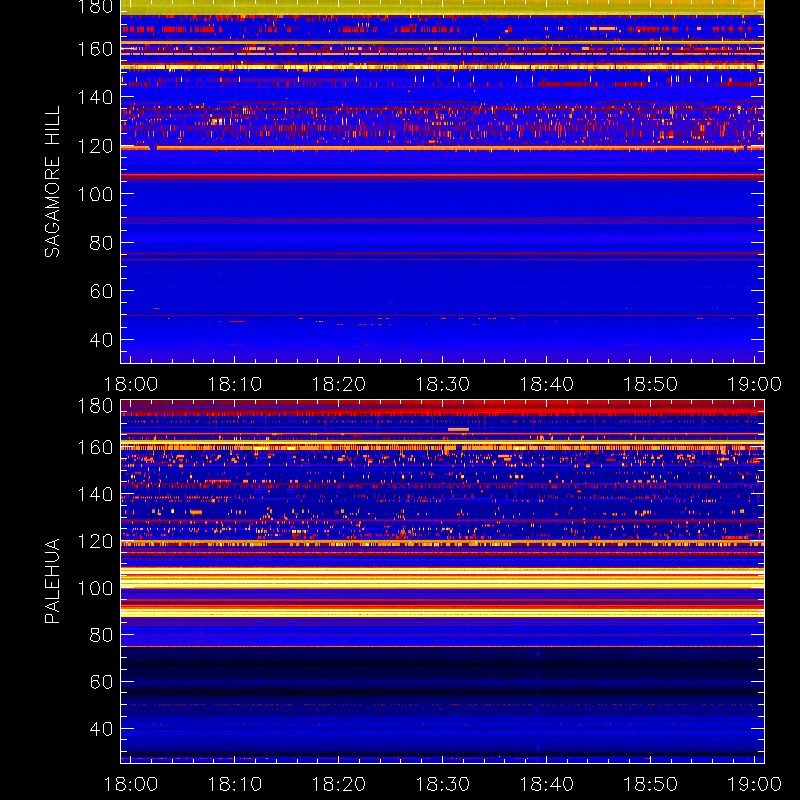The height and width of the screenshot is (800, 800).
Task: Click the 18:10 time label under Sagamore Hill plot
Action: coord(235,384)
